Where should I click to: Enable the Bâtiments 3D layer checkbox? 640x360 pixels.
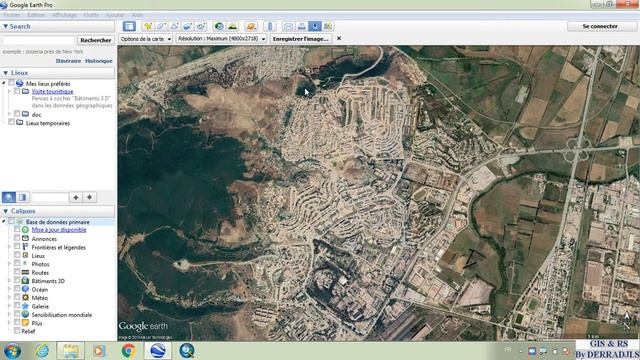17,280
